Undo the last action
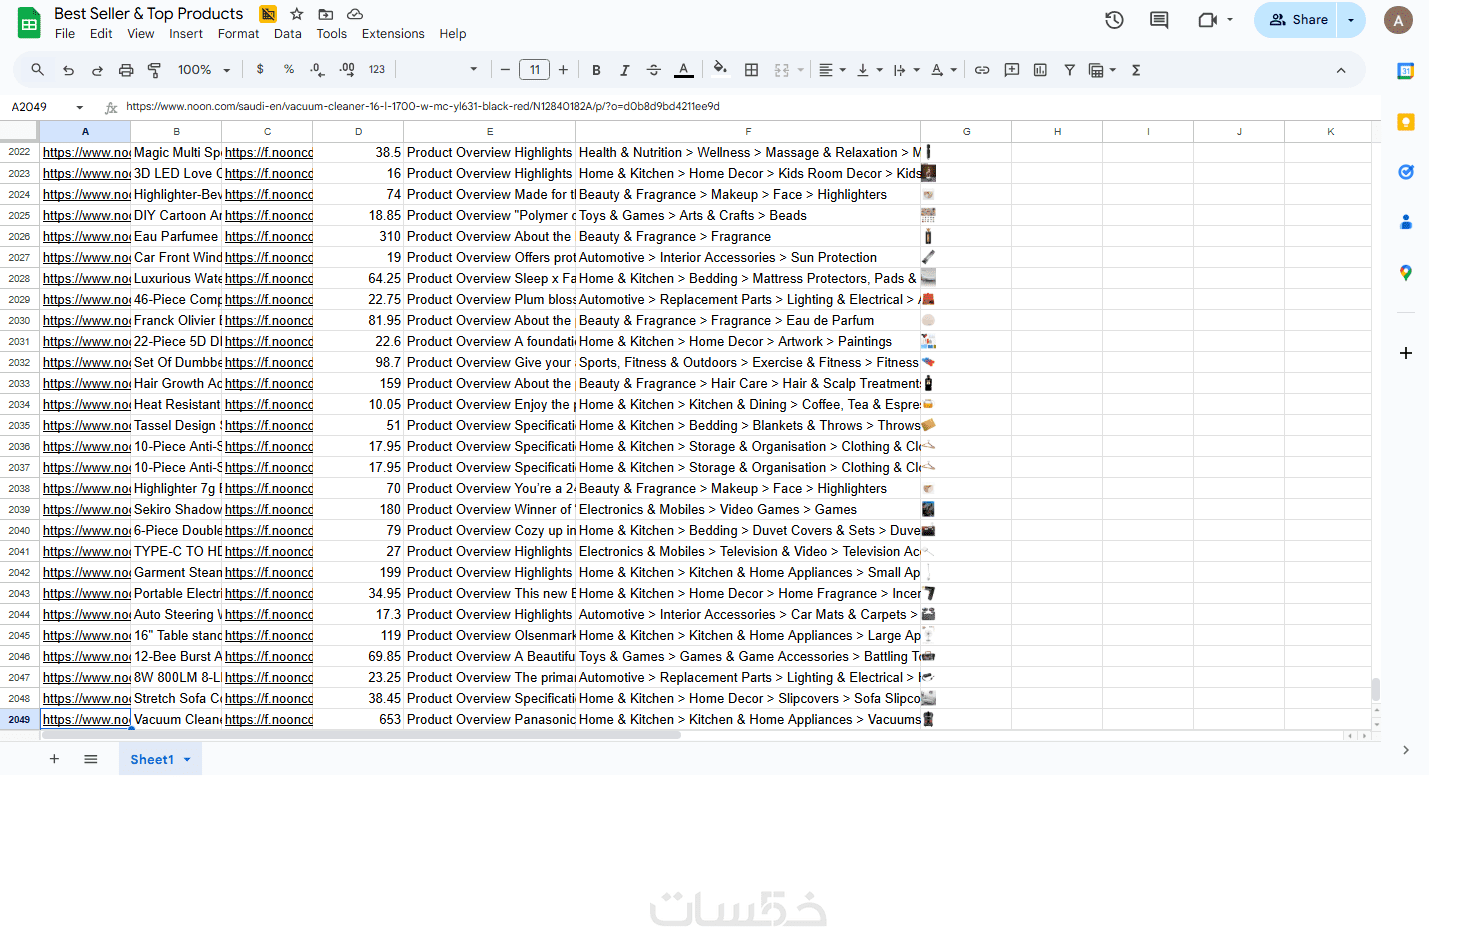Viewport: 1478px width, 946px height. (x=68, y=70)
